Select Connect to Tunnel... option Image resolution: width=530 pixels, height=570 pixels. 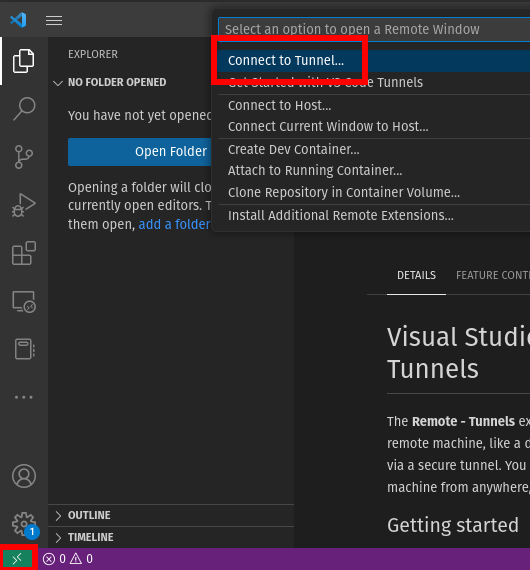(x=374, y=60)
